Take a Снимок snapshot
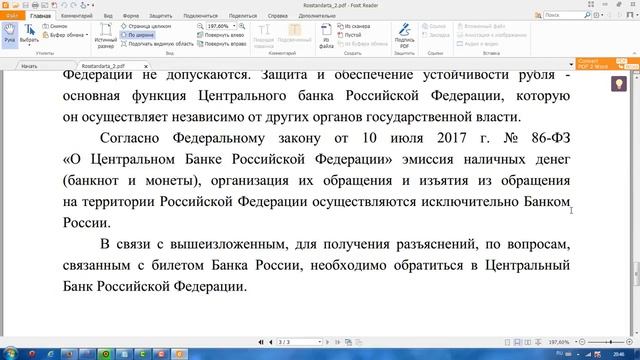640x360 pixels. tap(55, 26)
